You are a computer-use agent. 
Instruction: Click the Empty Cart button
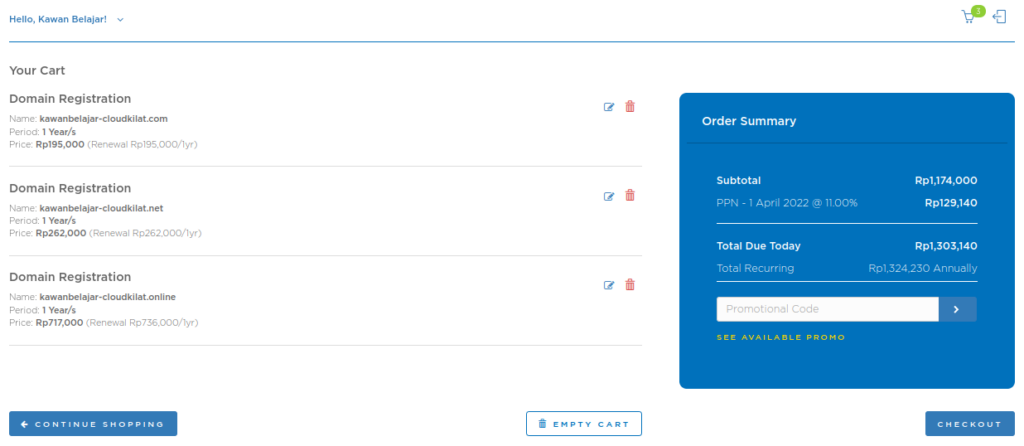[584, 424]
